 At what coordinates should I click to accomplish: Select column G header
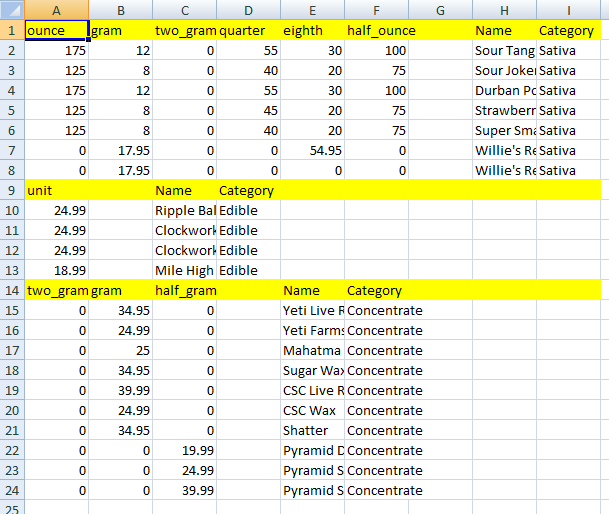click(440, 10)
